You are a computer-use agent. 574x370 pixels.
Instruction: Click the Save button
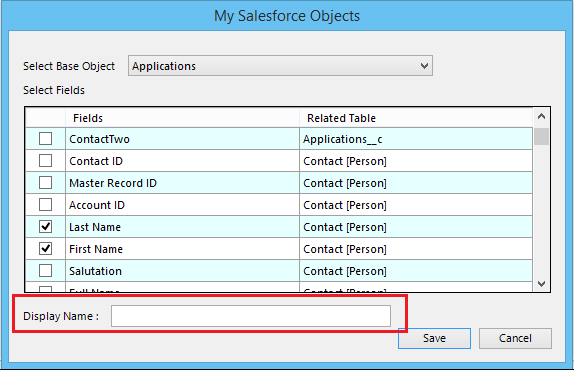(x=434, y=338)
